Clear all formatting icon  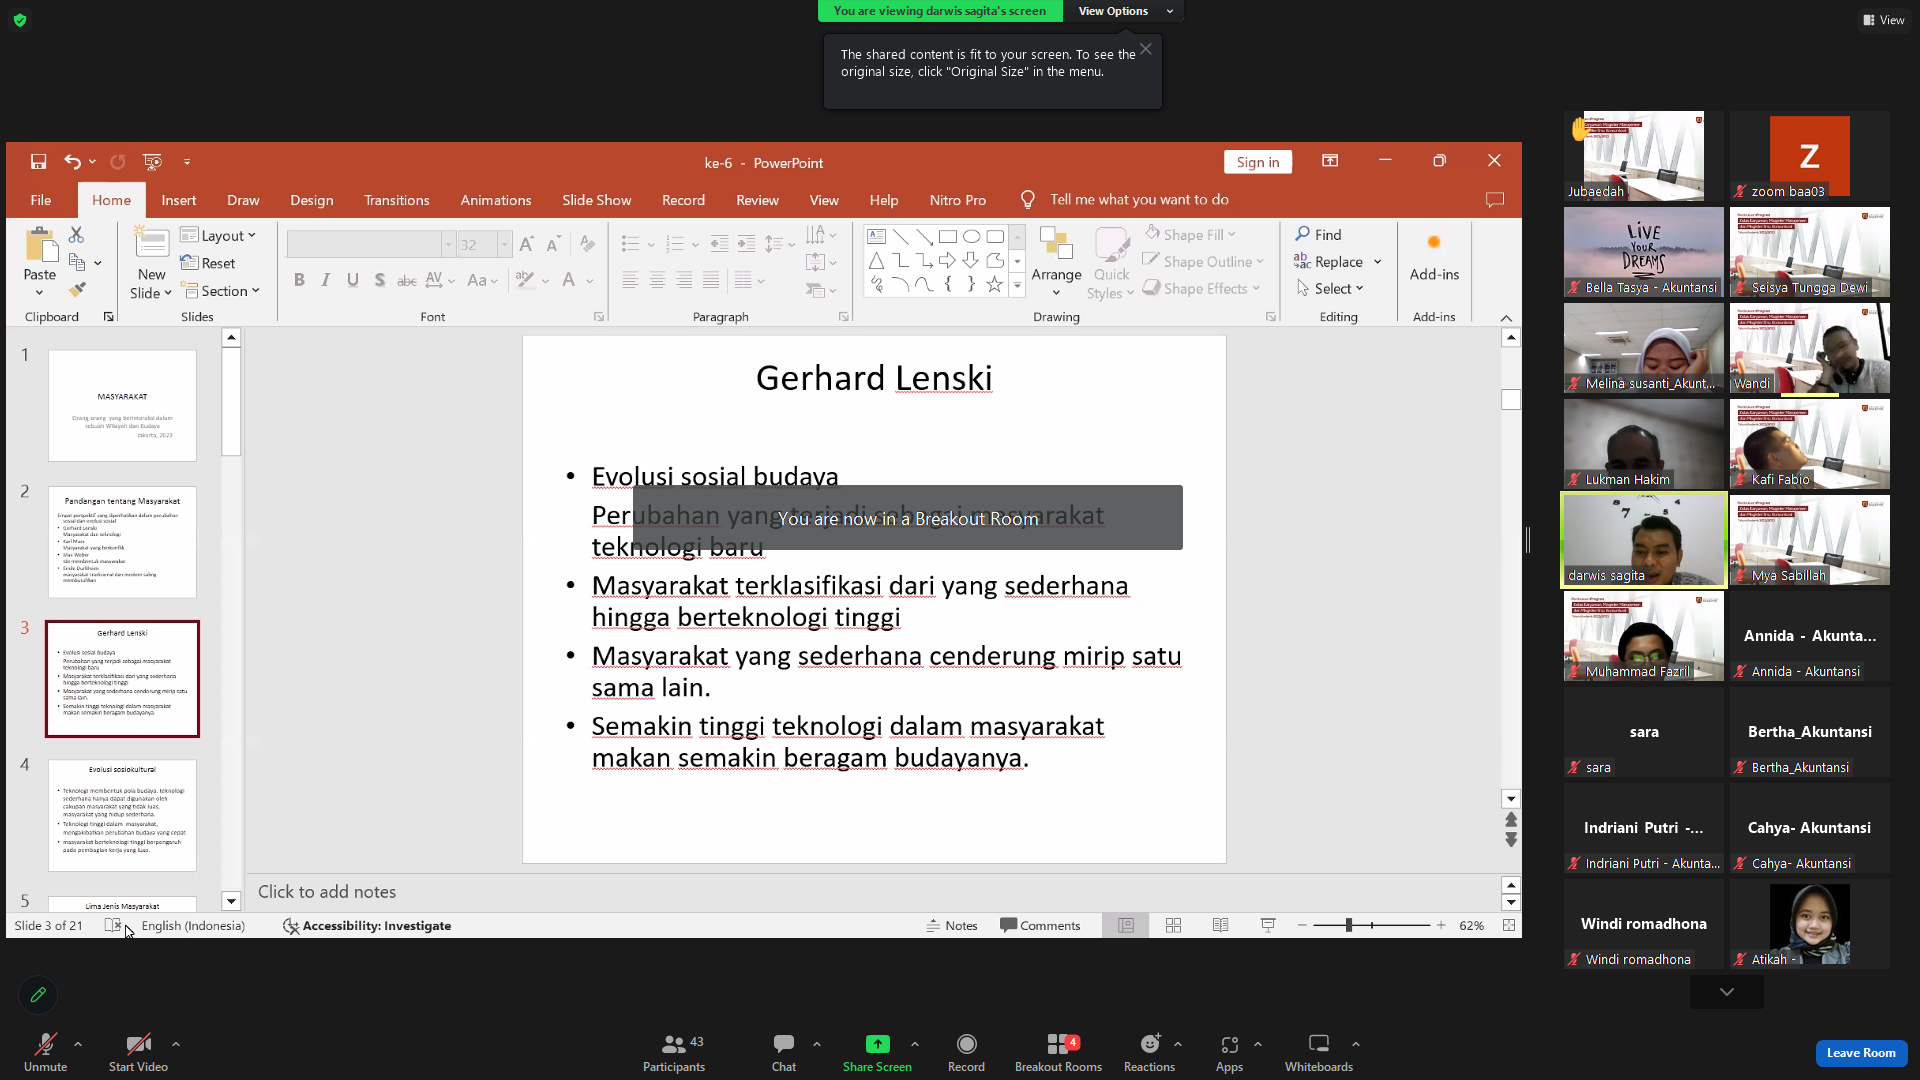pyautogui.click(x=587, y=244)
